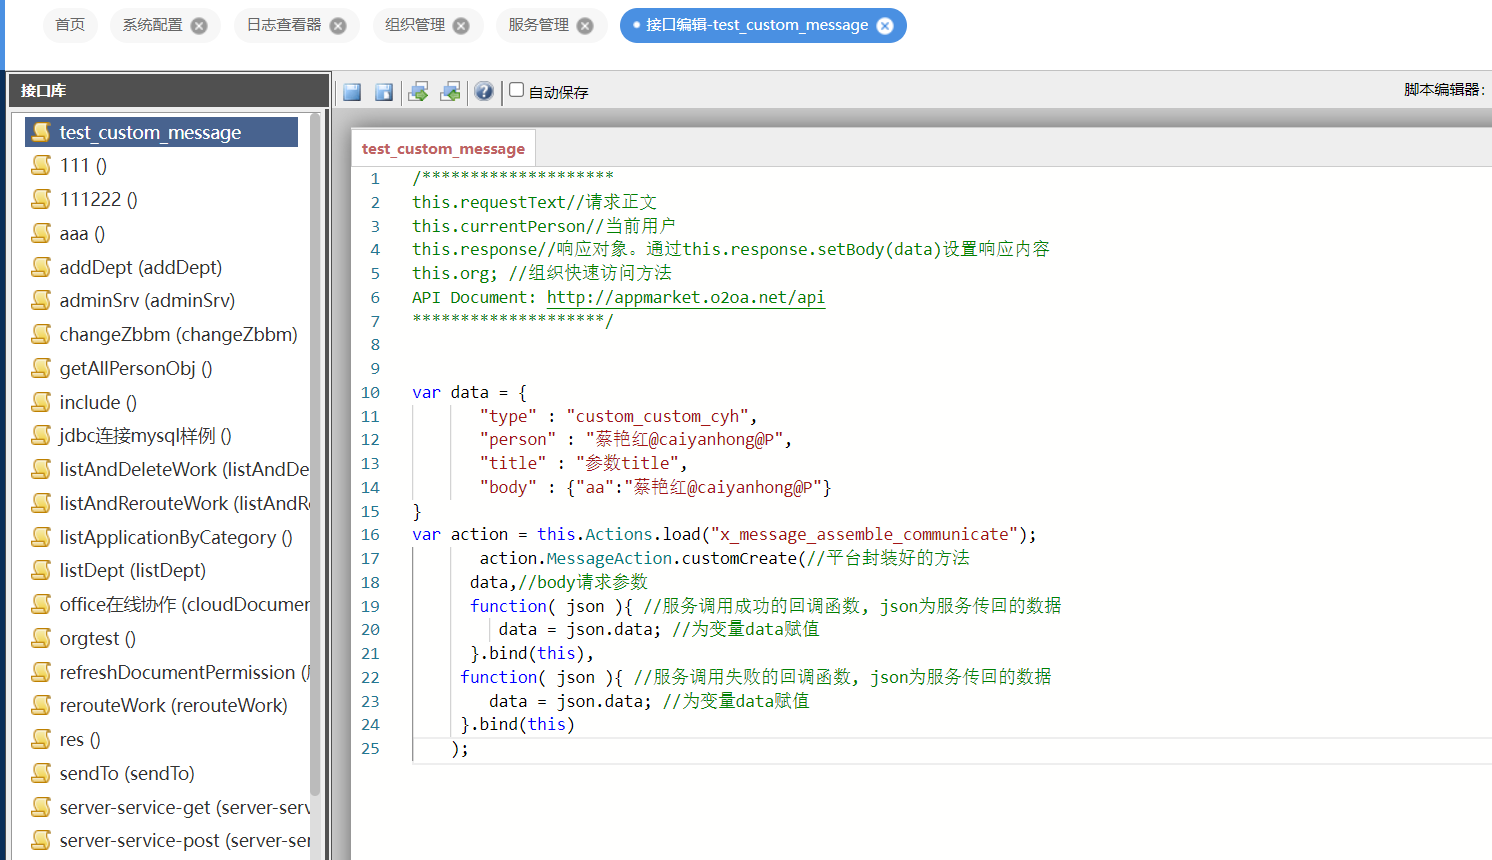Select the rerouteWork interface item
The width and height of the screenshot is (1492, 860).
click(x=173, y=706)
